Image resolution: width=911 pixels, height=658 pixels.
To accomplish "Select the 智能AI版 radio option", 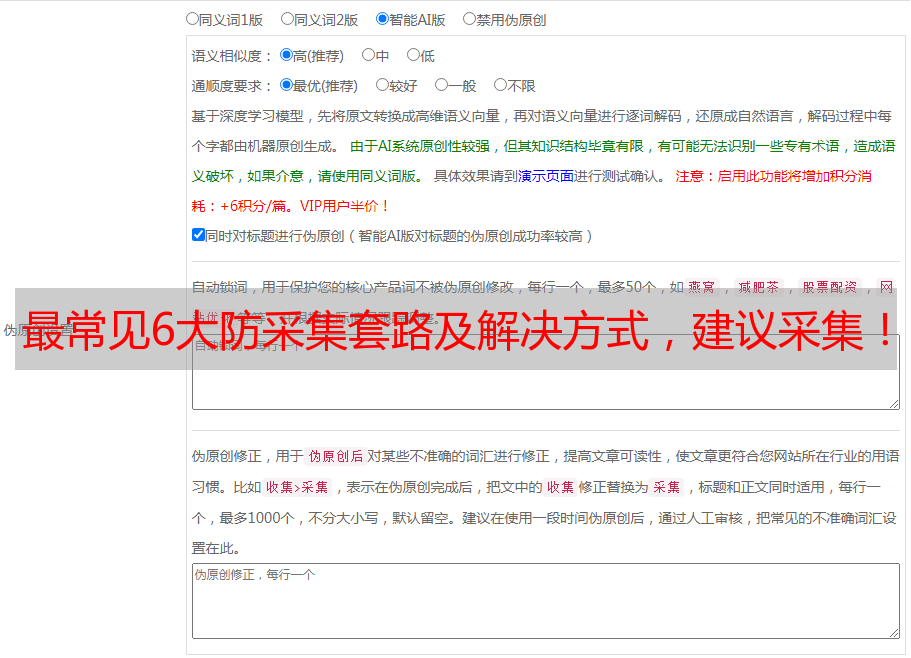I will tap(383, 19).
